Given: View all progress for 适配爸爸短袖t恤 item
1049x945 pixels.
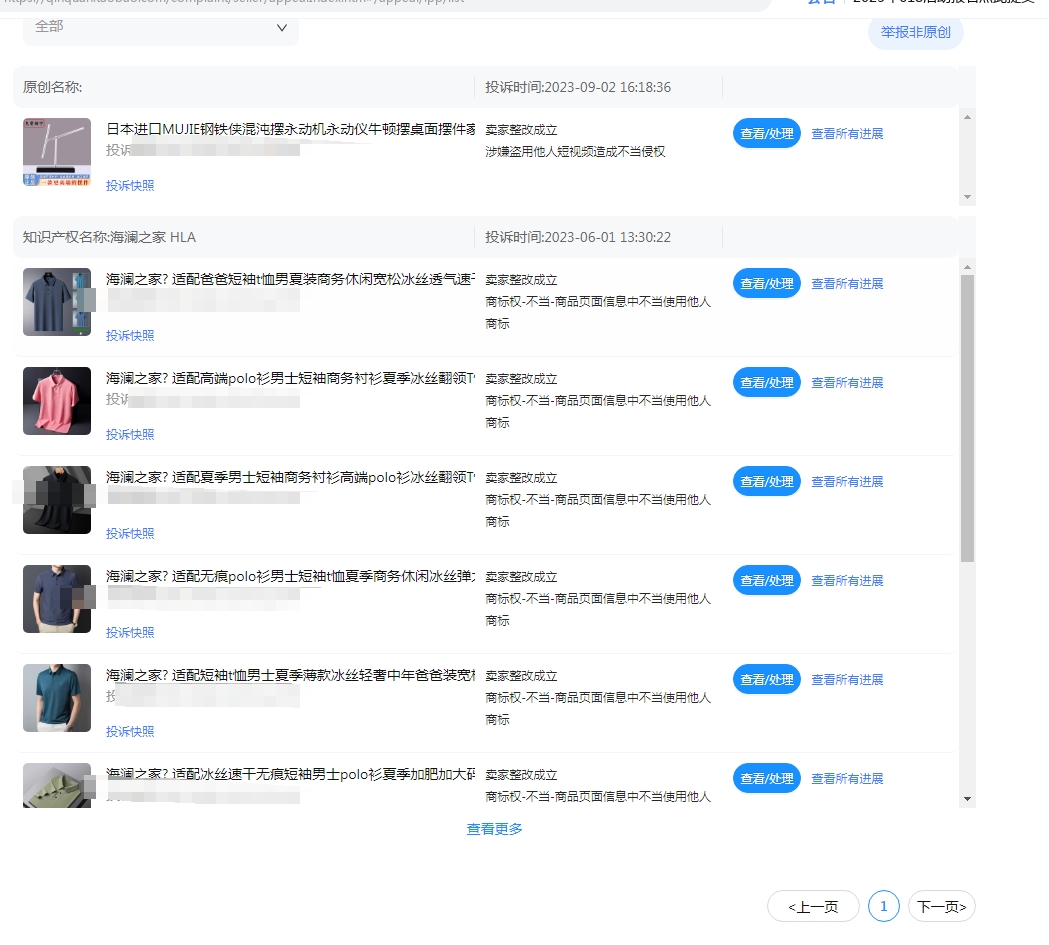Looking at the screenshot, I should pos(847,284).
